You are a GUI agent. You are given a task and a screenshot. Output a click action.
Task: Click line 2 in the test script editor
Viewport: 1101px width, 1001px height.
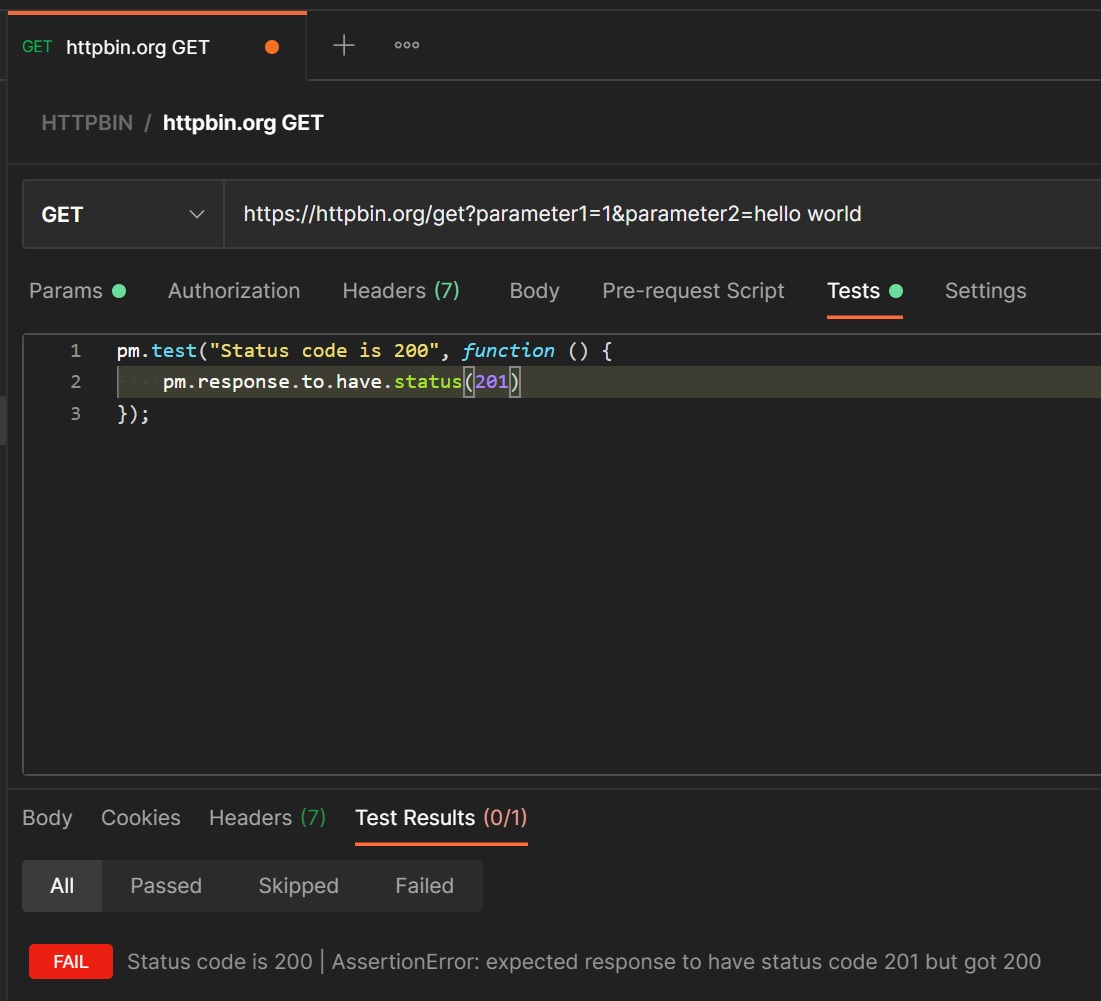click(x=600, y=382)
